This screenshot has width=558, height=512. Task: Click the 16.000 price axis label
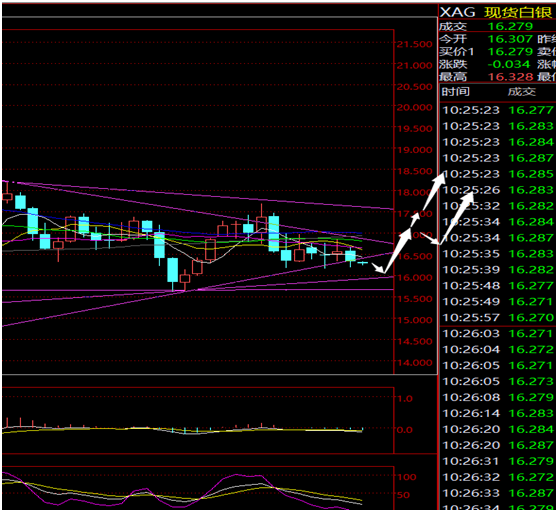pyautogui.click(x=415, y=278)
